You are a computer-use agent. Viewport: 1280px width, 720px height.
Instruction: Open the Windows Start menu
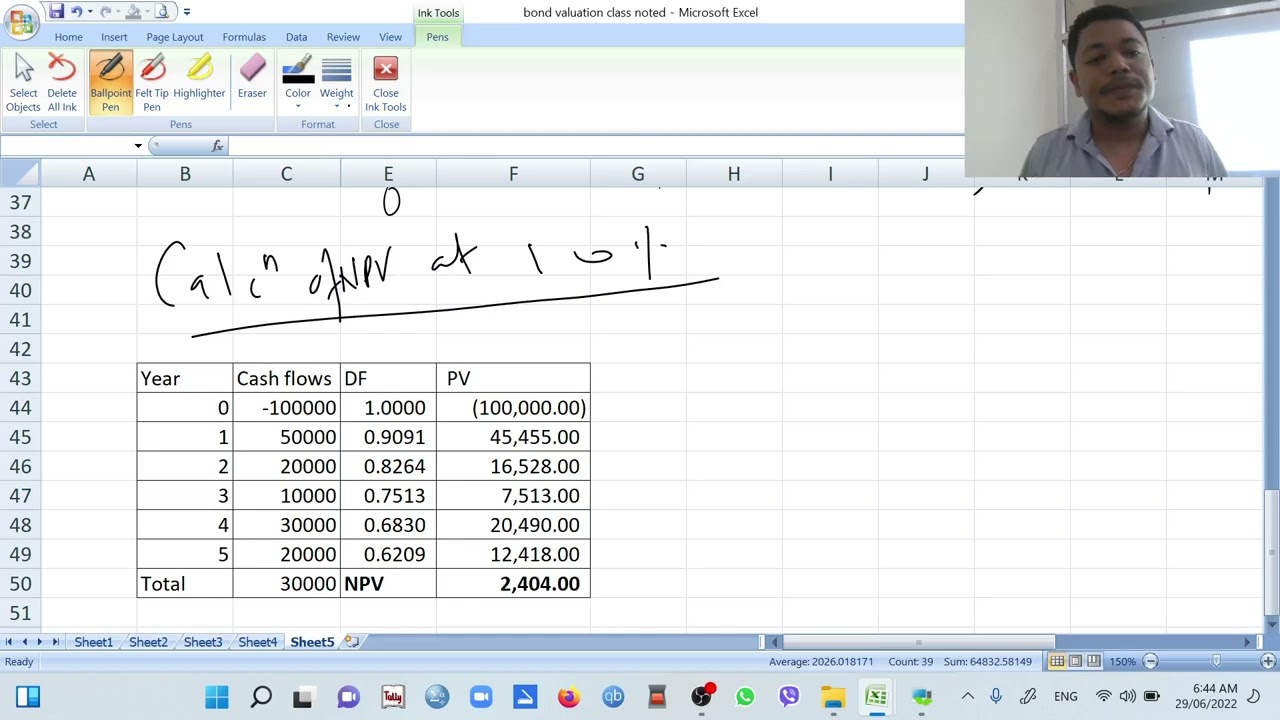pos(217,697)
